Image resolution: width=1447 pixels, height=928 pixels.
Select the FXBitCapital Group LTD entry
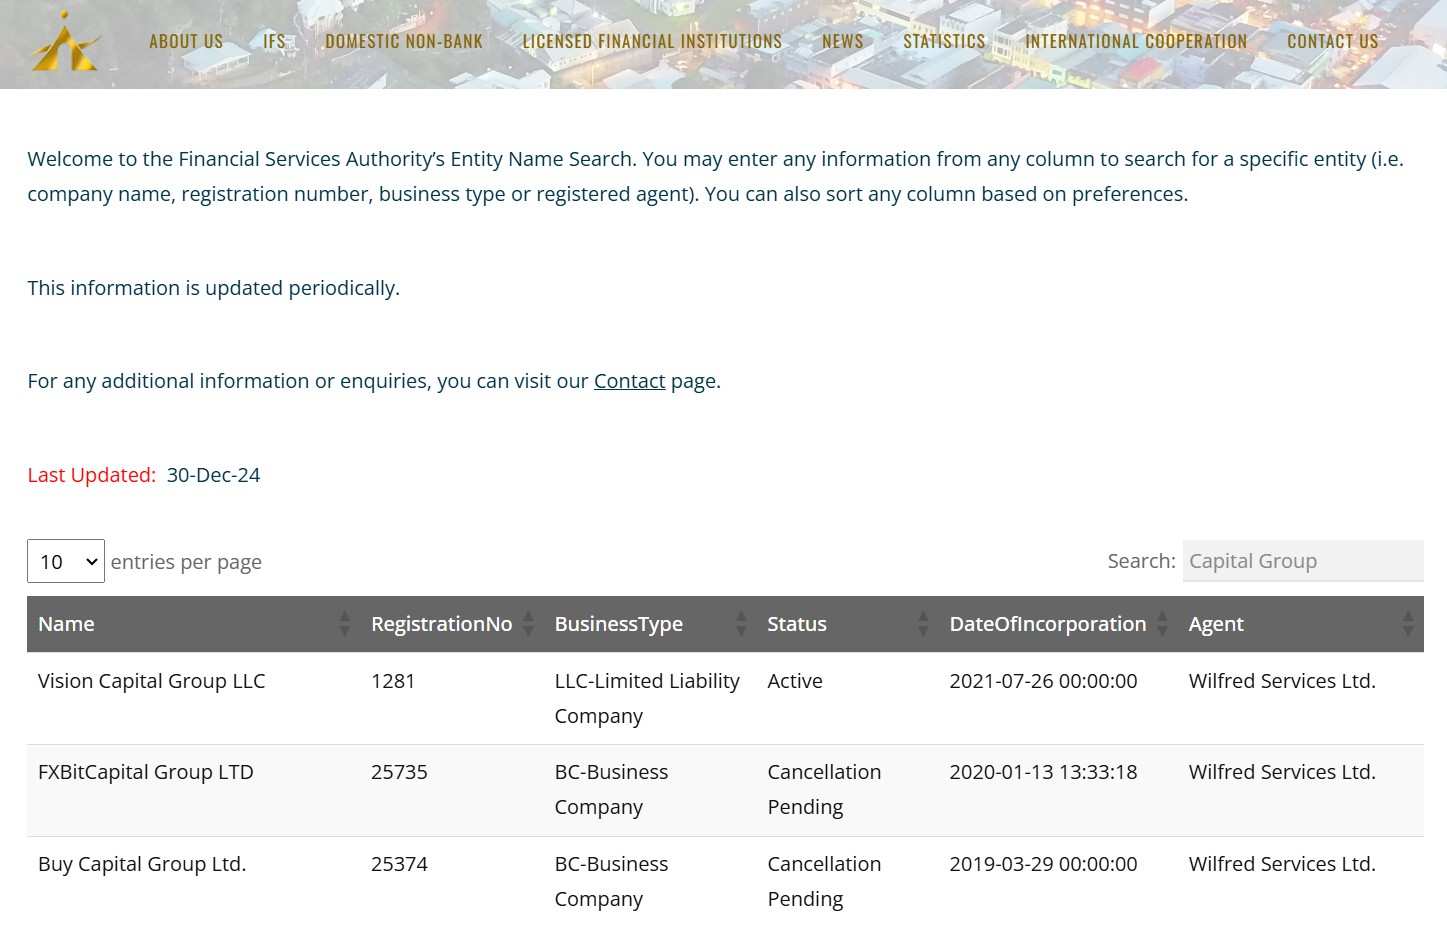point(146,772)
